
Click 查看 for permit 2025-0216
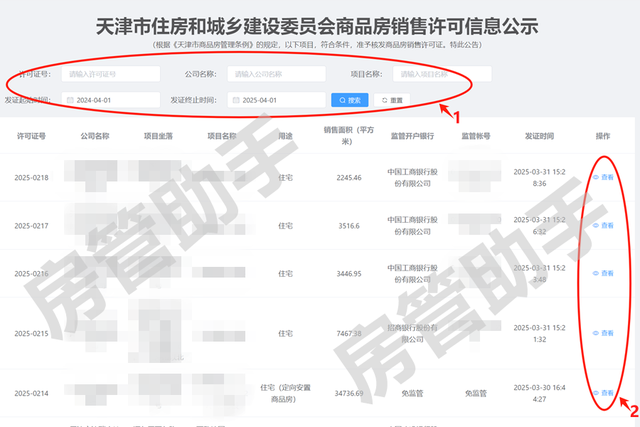click(x=603, y=273)
